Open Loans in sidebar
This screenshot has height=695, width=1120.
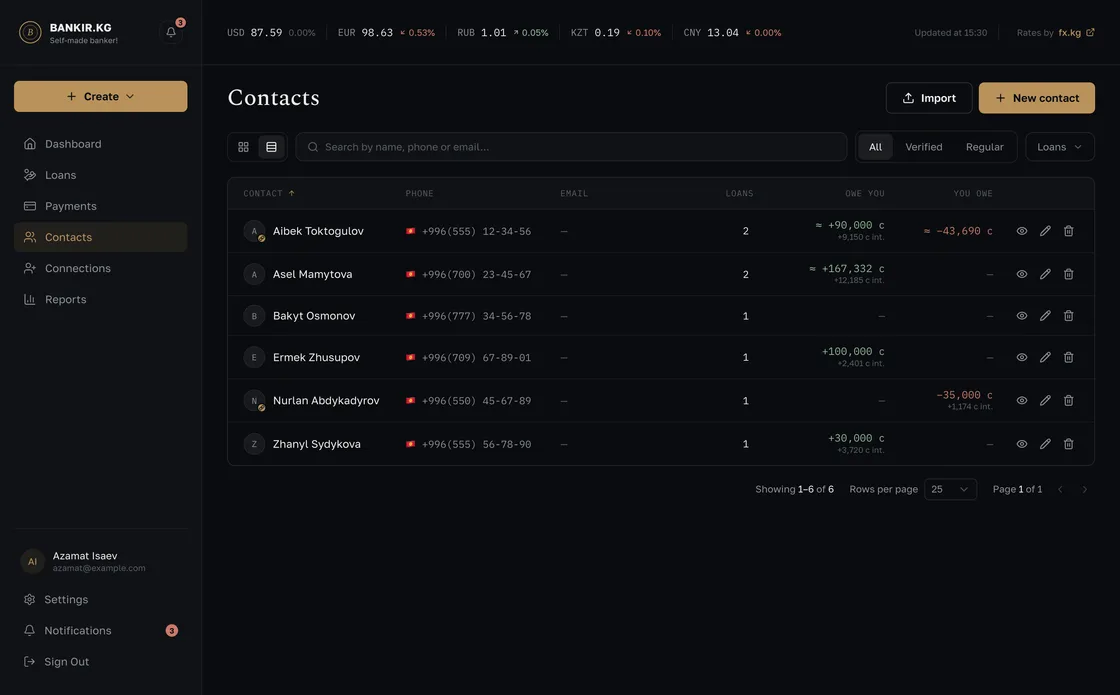tap(101, 175)
